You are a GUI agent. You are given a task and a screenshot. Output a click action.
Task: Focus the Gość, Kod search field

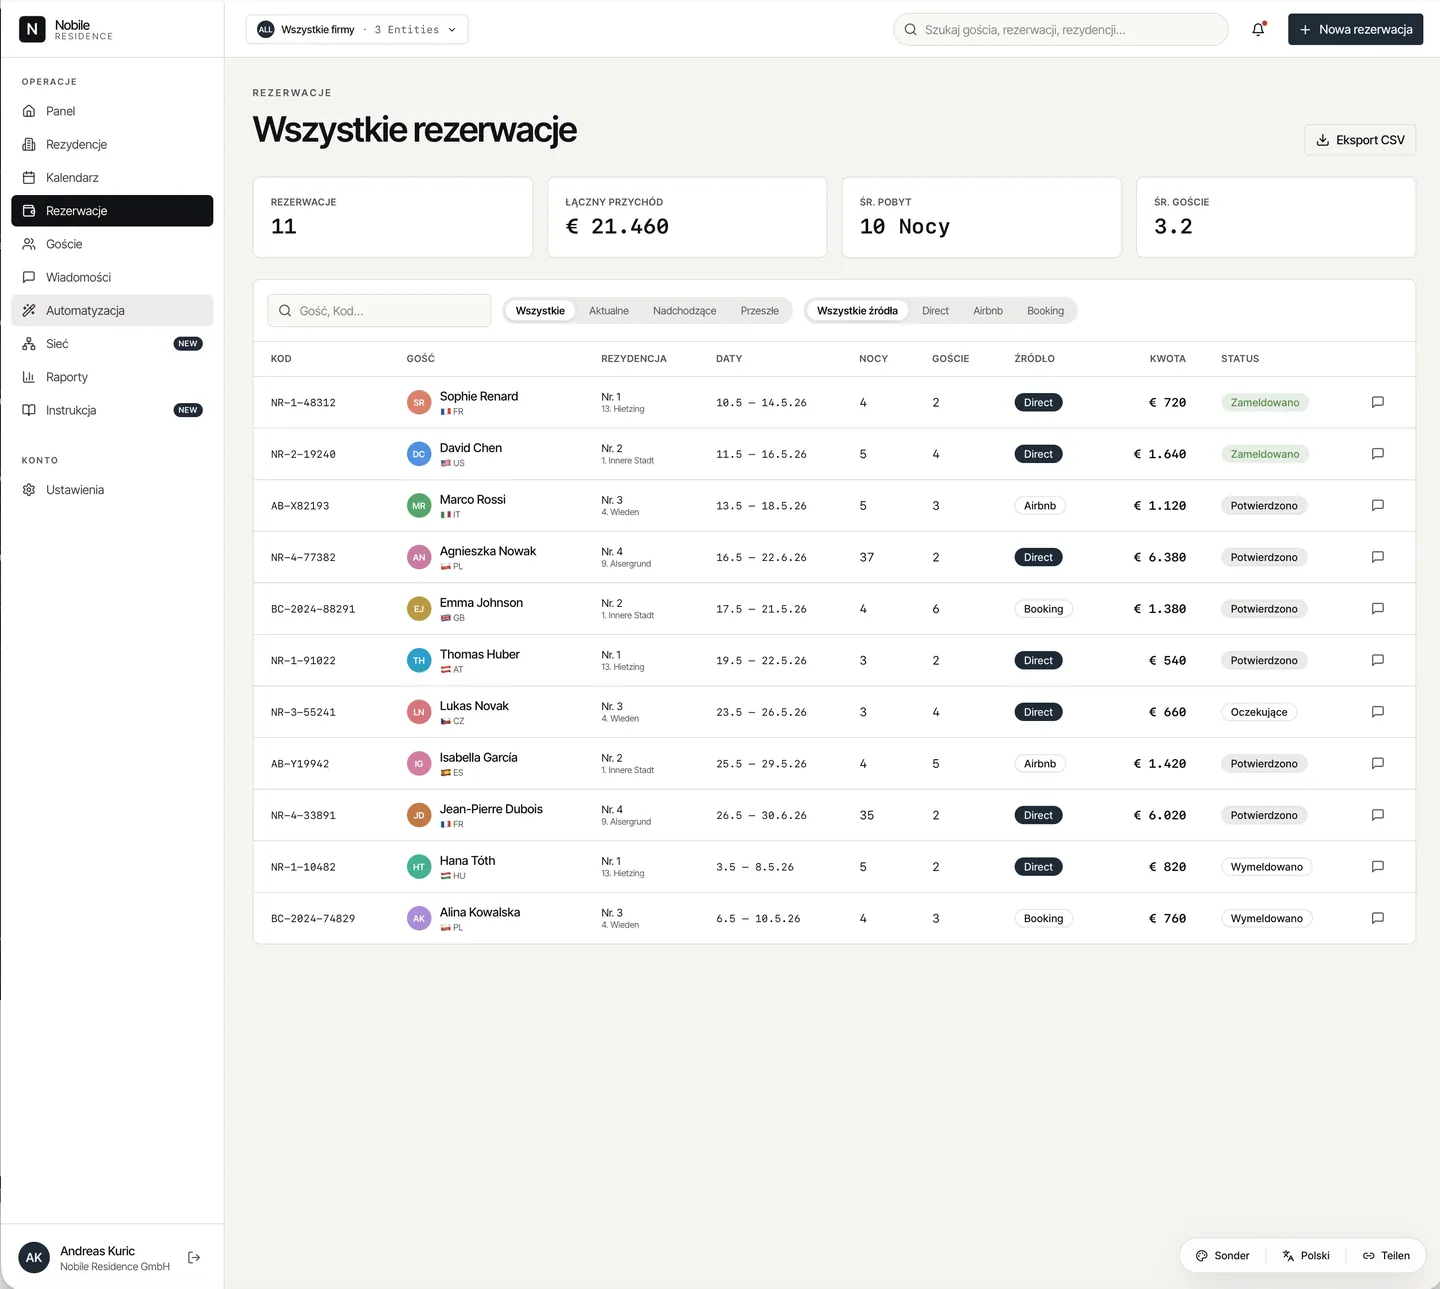pos(379,311)
